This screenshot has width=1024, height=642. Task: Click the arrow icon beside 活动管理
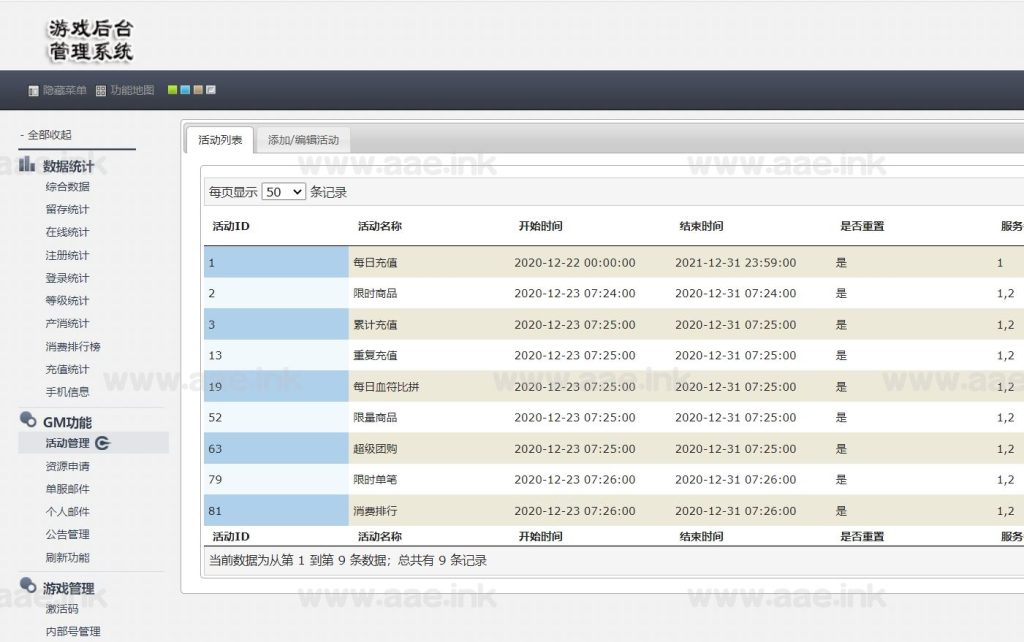102,443
